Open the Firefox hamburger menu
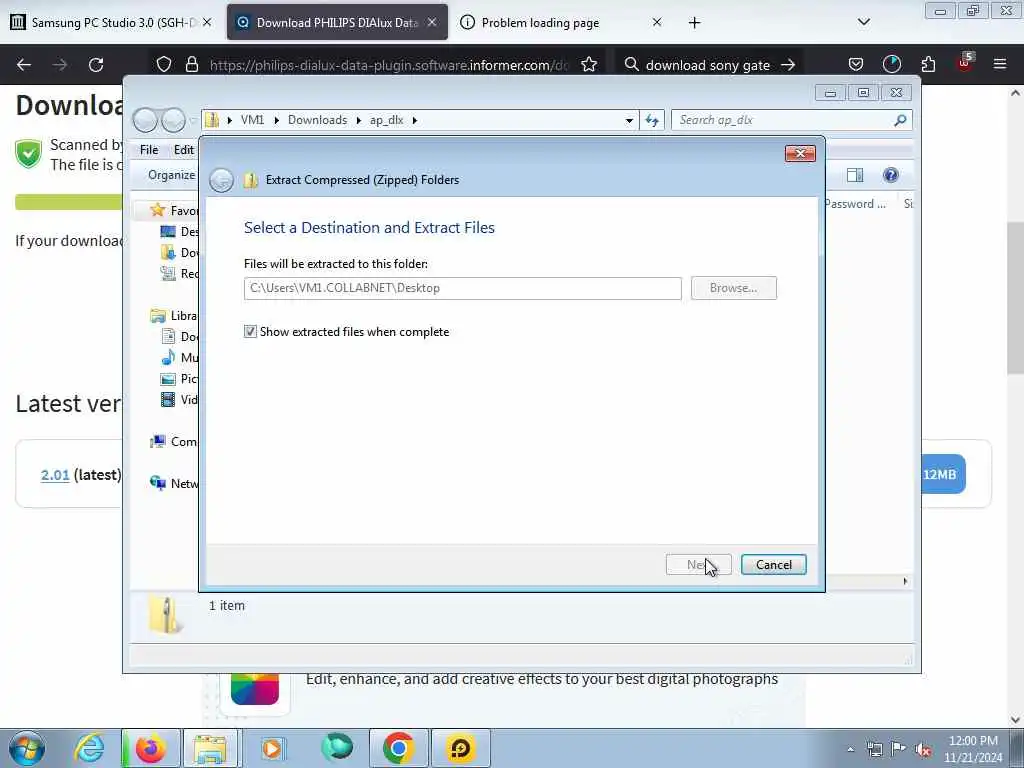This screenshot has height=768, width=1024. [999, 65]
